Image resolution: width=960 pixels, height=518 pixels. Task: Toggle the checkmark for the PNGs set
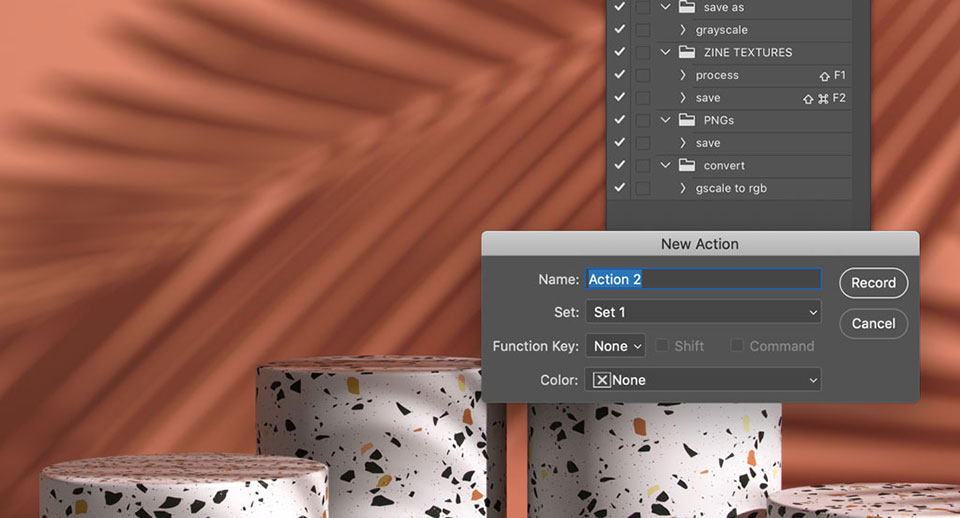620,120
